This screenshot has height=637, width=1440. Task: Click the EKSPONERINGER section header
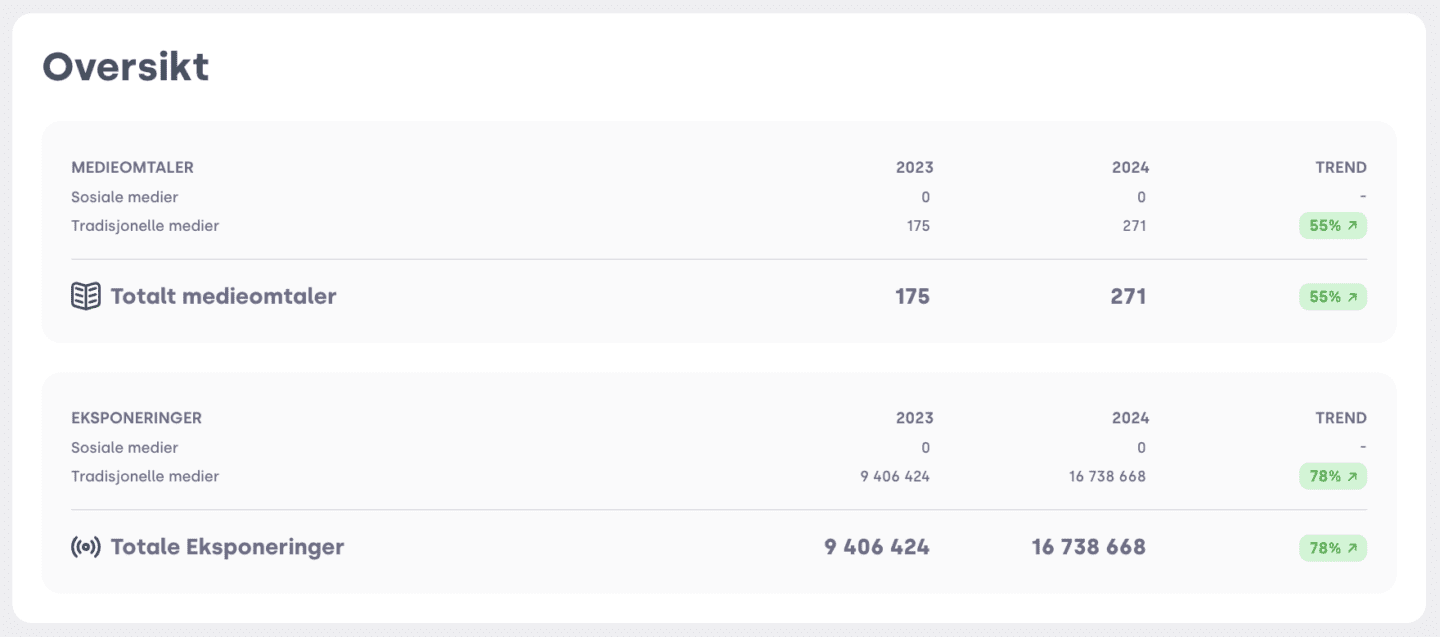click(136, 418)
